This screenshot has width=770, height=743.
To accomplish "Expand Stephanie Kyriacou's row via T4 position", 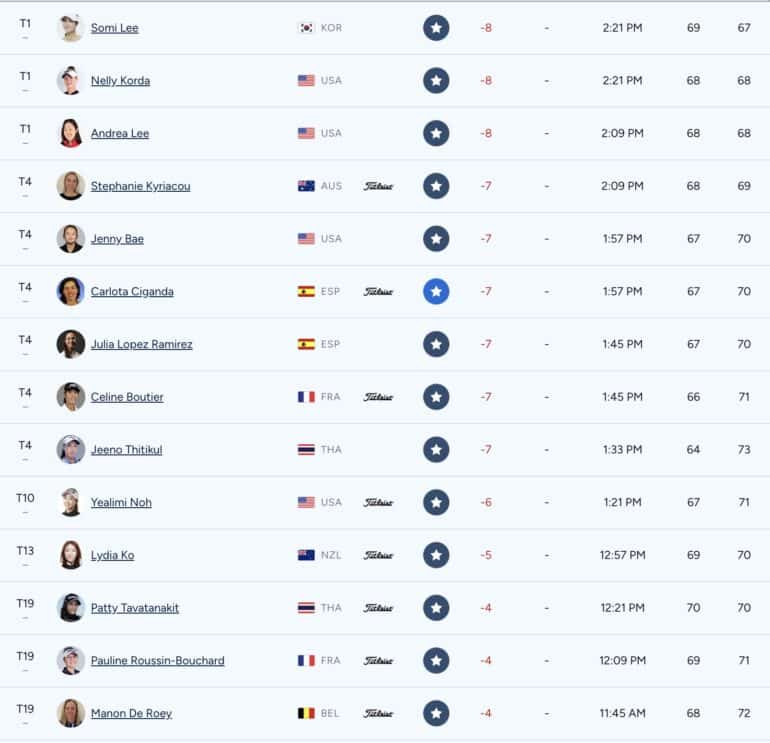I will [25, 196].
